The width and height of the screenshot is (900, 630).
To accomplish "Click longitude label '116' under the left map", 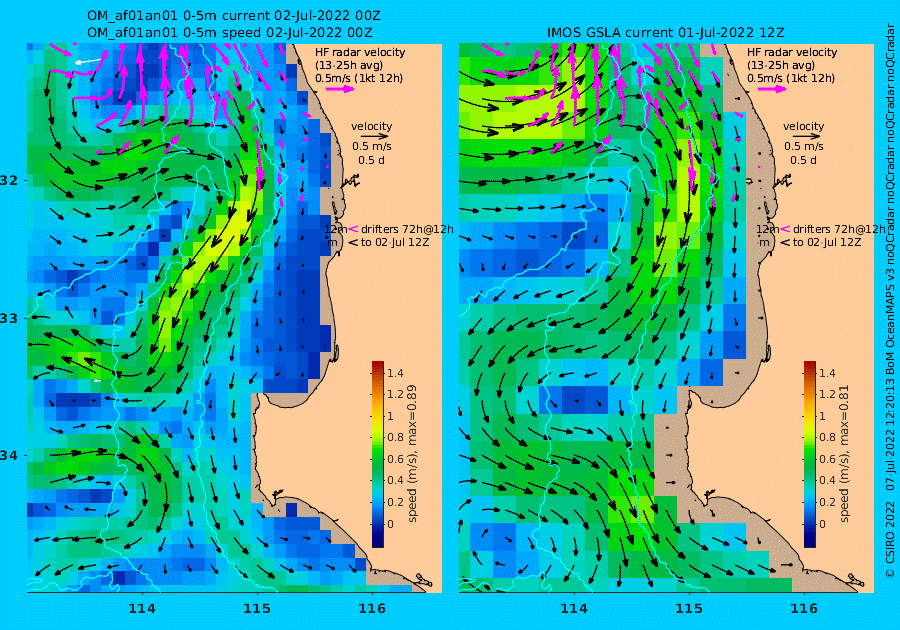I will tap(372, 609).
